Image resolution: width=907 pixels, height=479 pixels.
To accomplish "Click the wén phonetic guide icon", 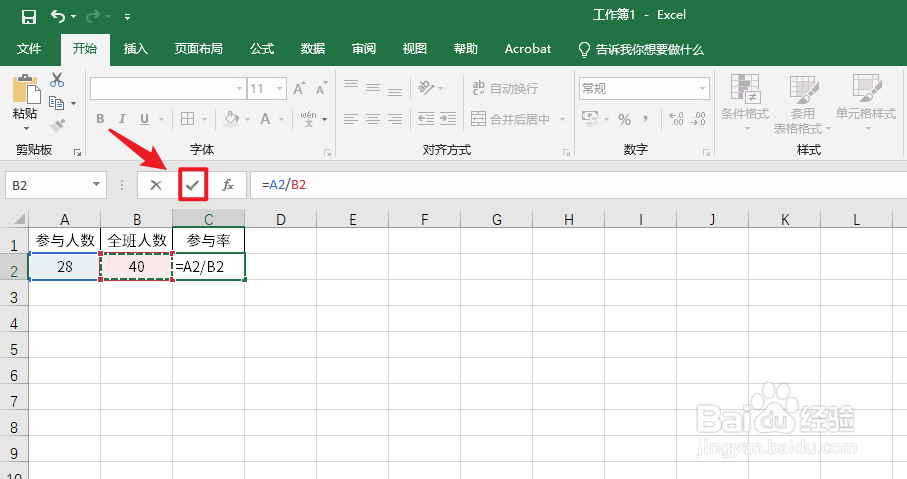I will (x=308, y=119).
